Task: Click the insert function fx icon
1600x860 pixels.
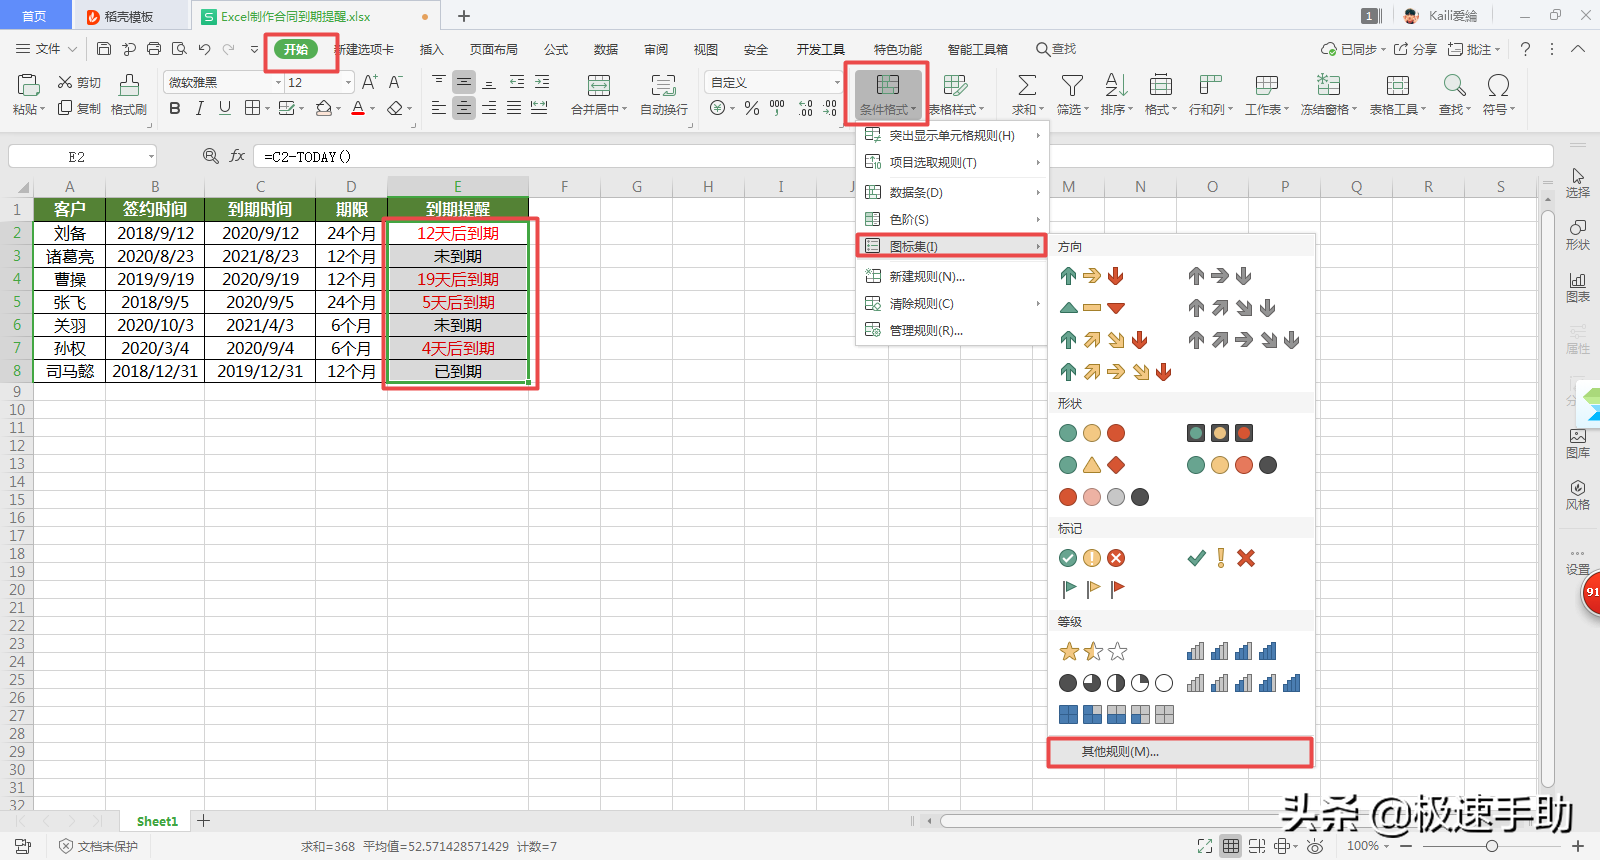Action: coord(237,156)
